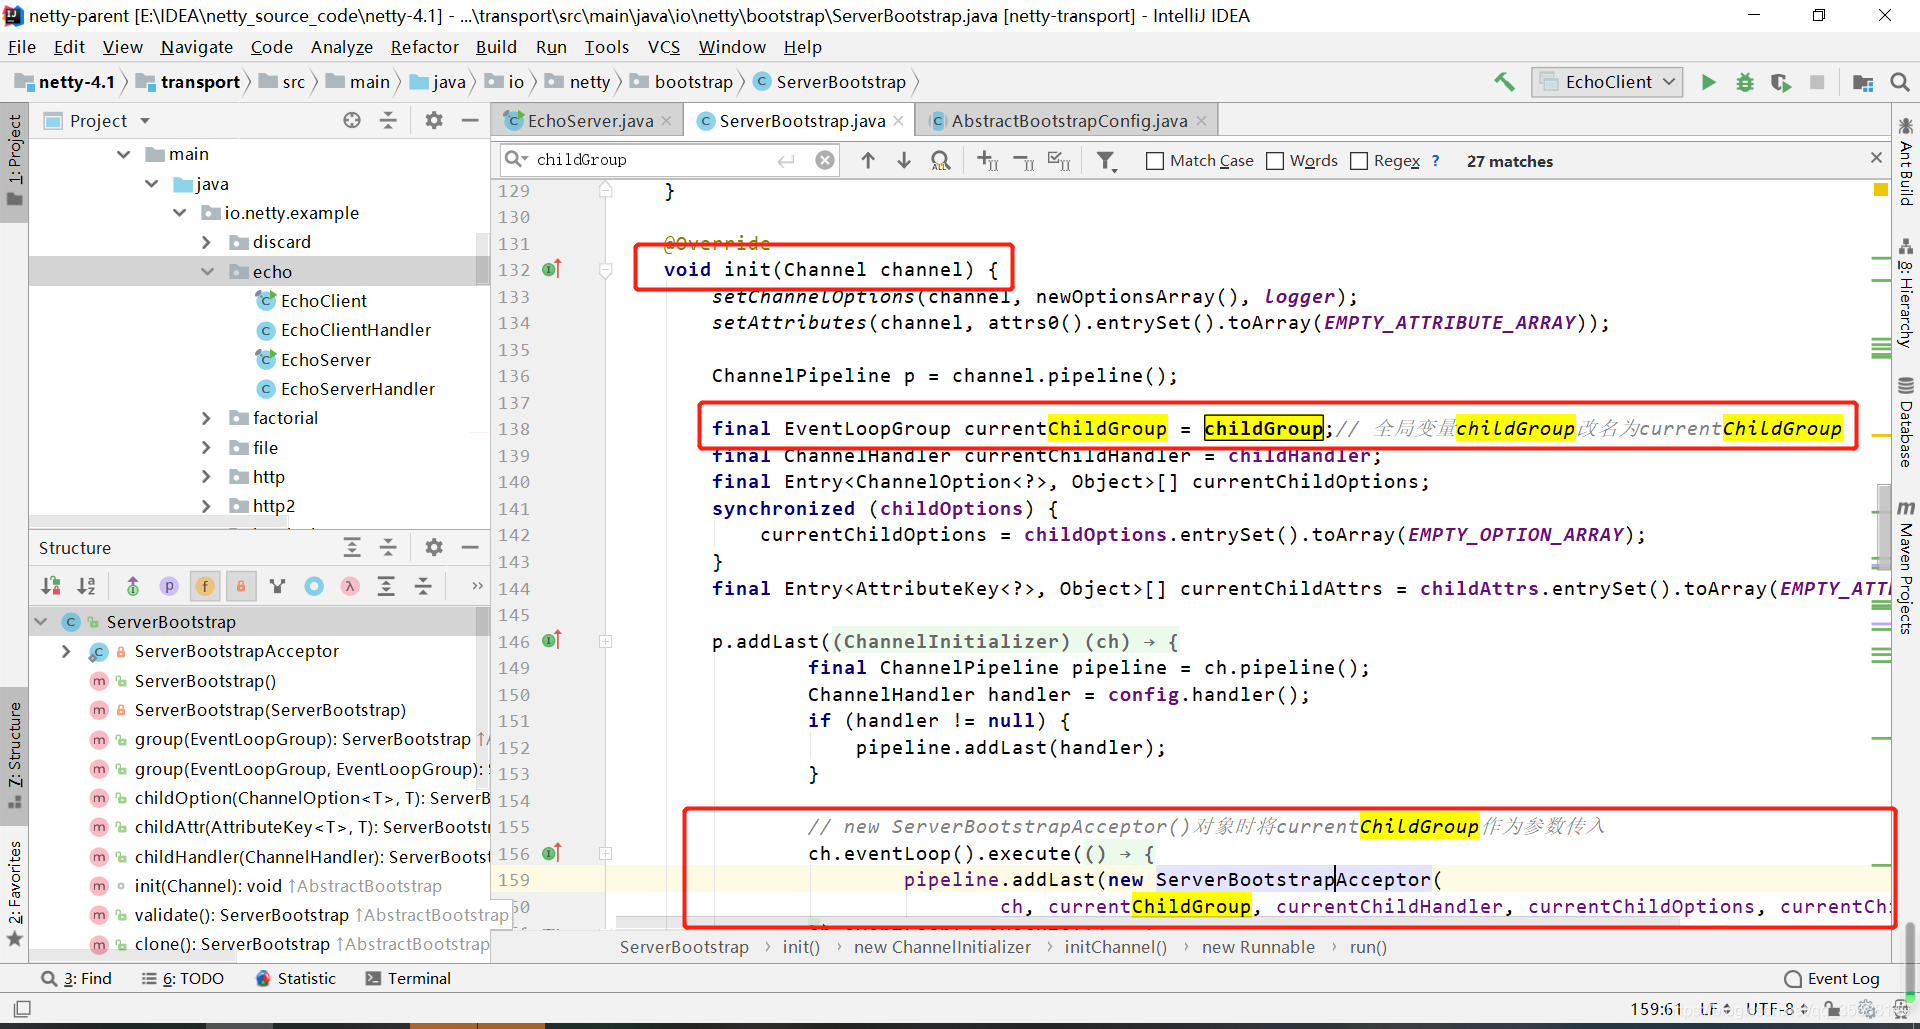1920x1029 pixels.
Task: Enable Match Case checkbox
Action: 1155,161
